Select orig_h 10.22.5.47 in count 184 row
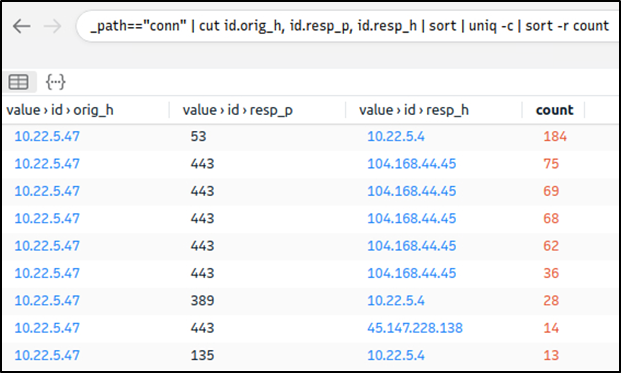This screenshot has width=621, height=373. click(47, 137)
